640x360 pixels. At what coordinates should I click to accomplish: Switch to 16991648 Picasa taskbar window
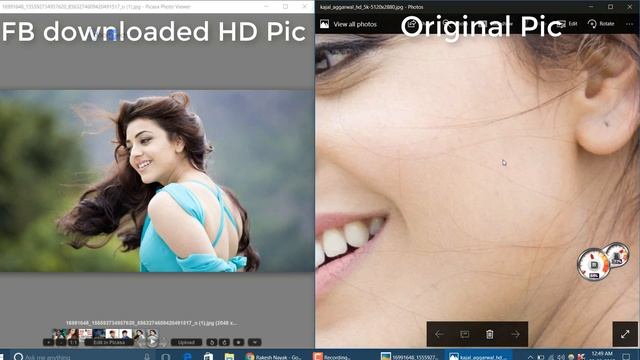click(409, 357)
